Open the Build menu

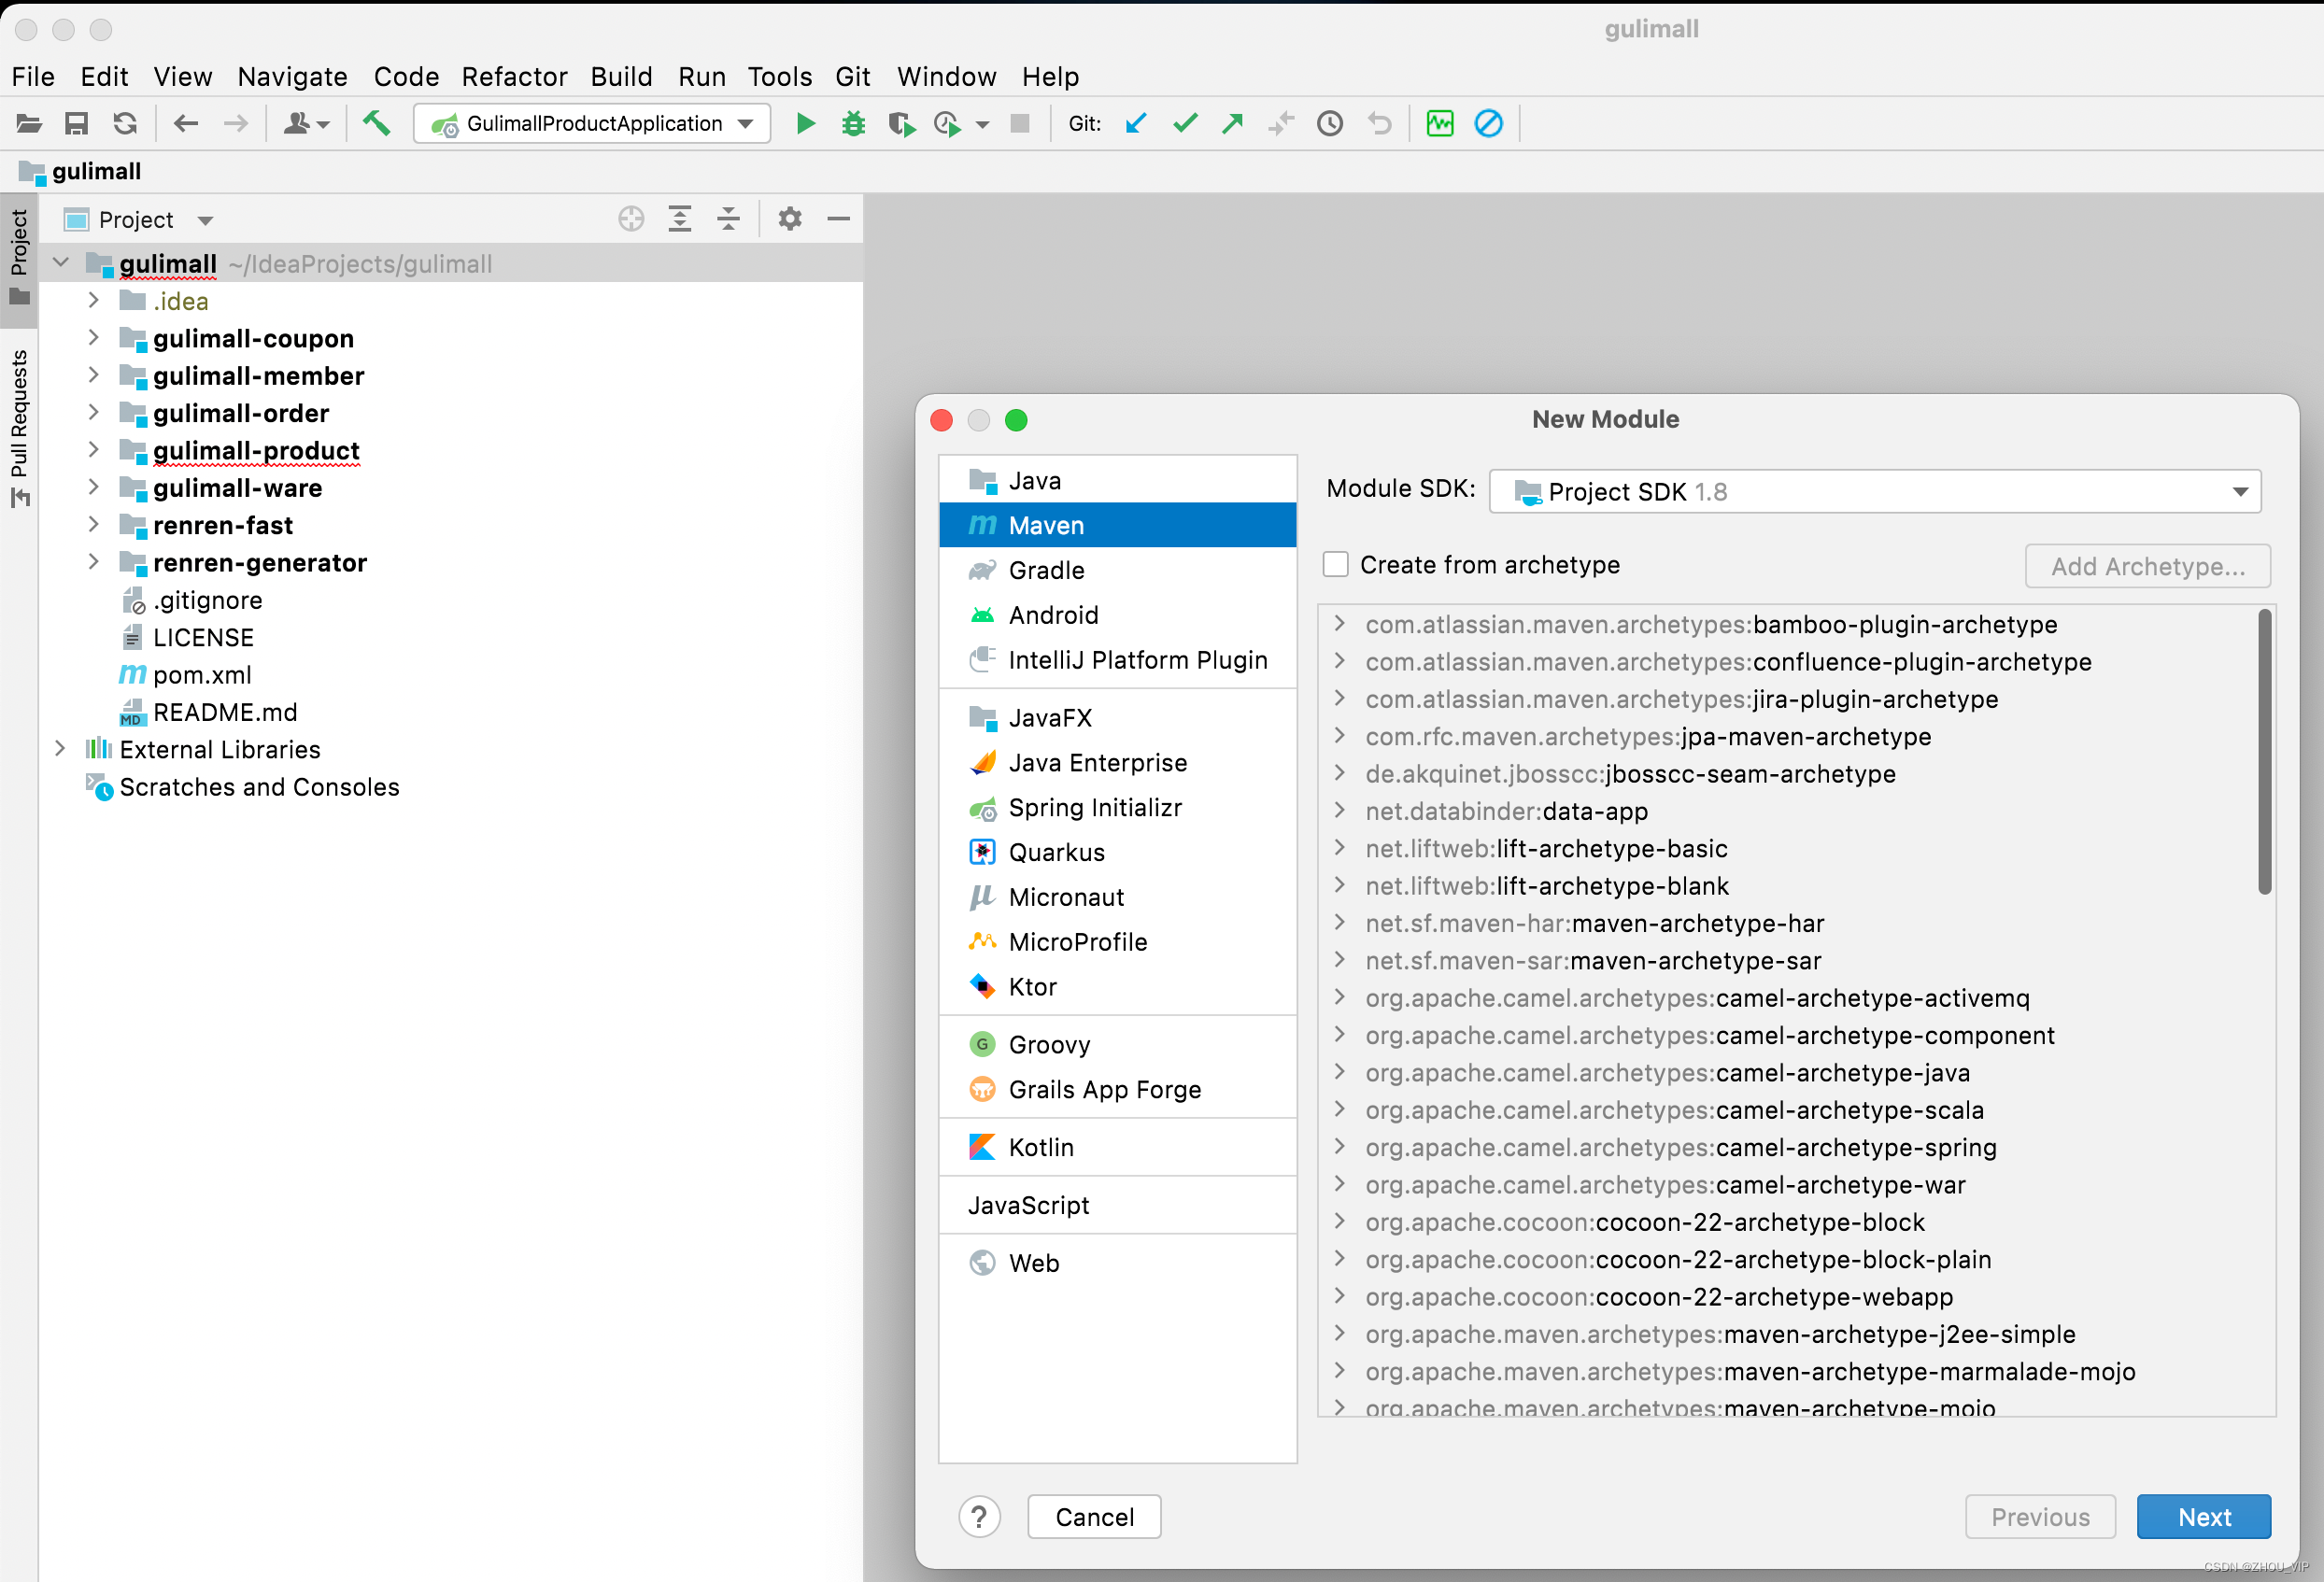(x=621, y=77)
